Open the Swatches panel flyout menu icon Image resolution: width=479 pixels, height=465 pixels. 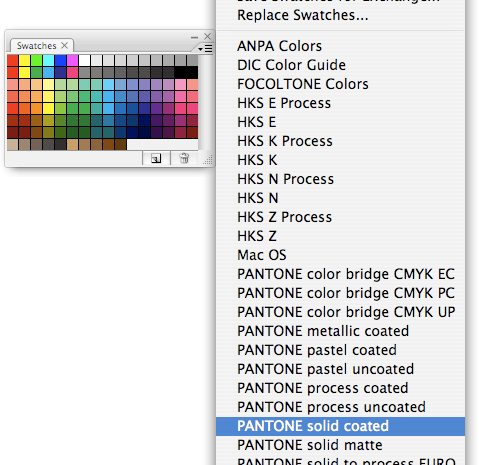pos(205,49)
